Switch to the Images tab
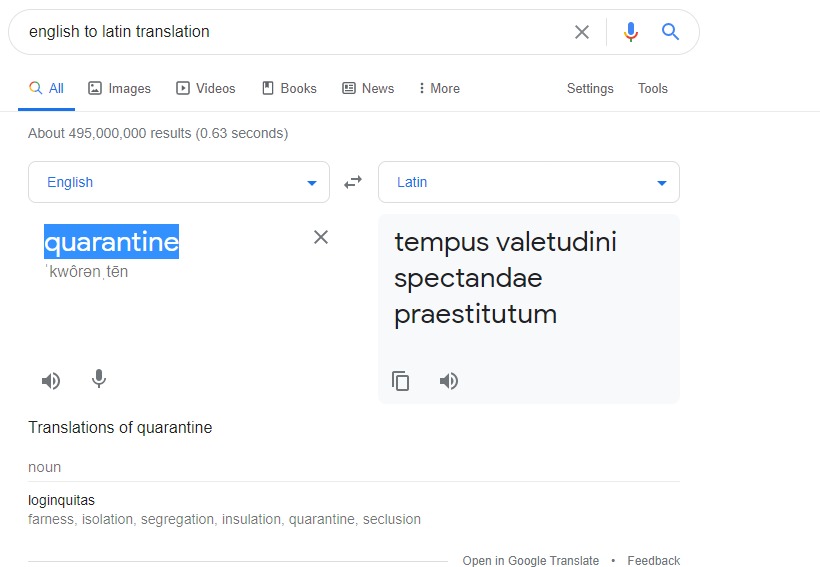The image size is (820, 567). click(x=119, y=88)
